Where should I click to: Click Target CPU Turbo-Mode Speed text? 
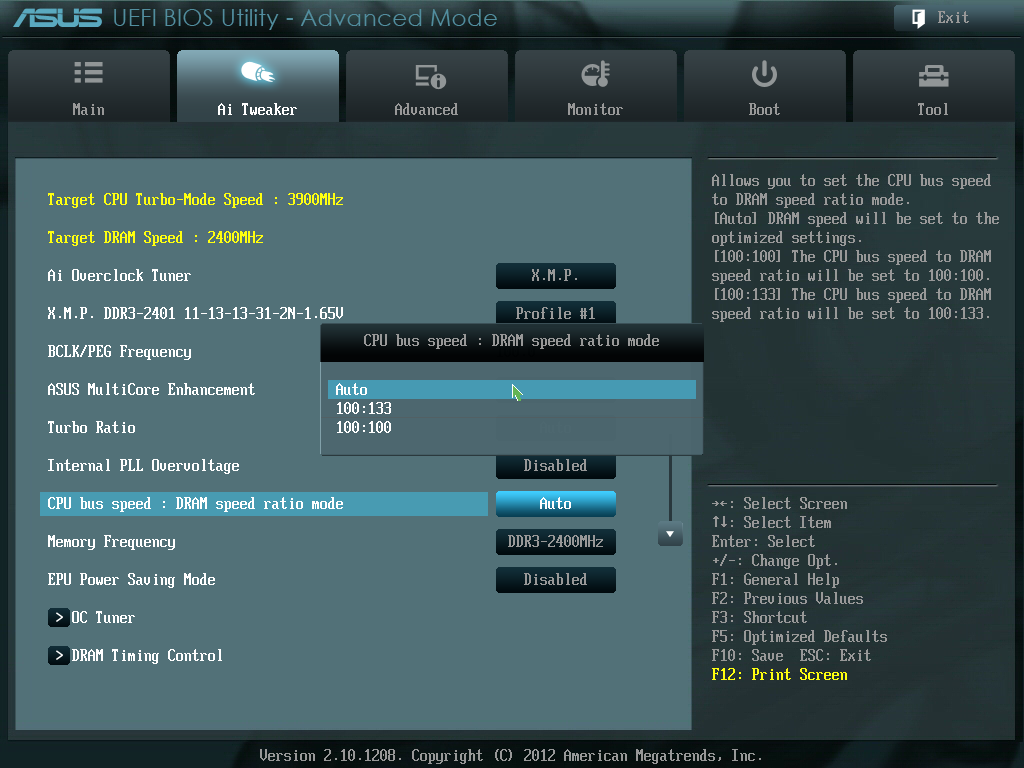195,199
